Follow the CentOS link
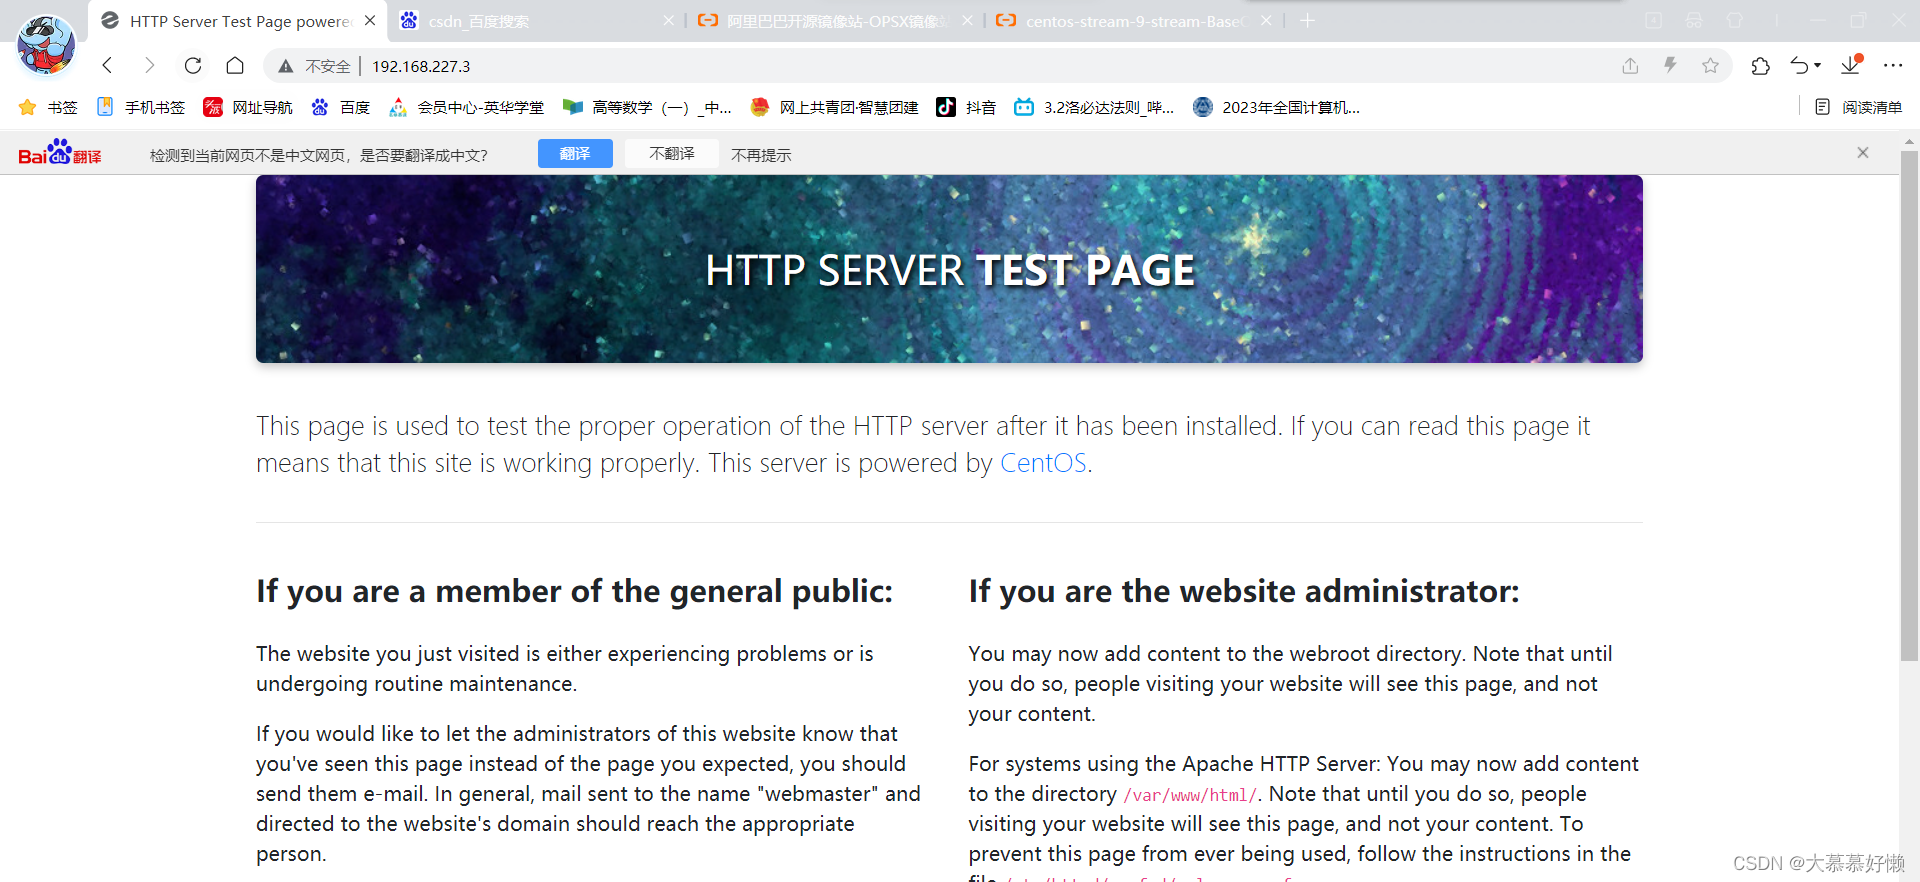 tap(1043, 463)
